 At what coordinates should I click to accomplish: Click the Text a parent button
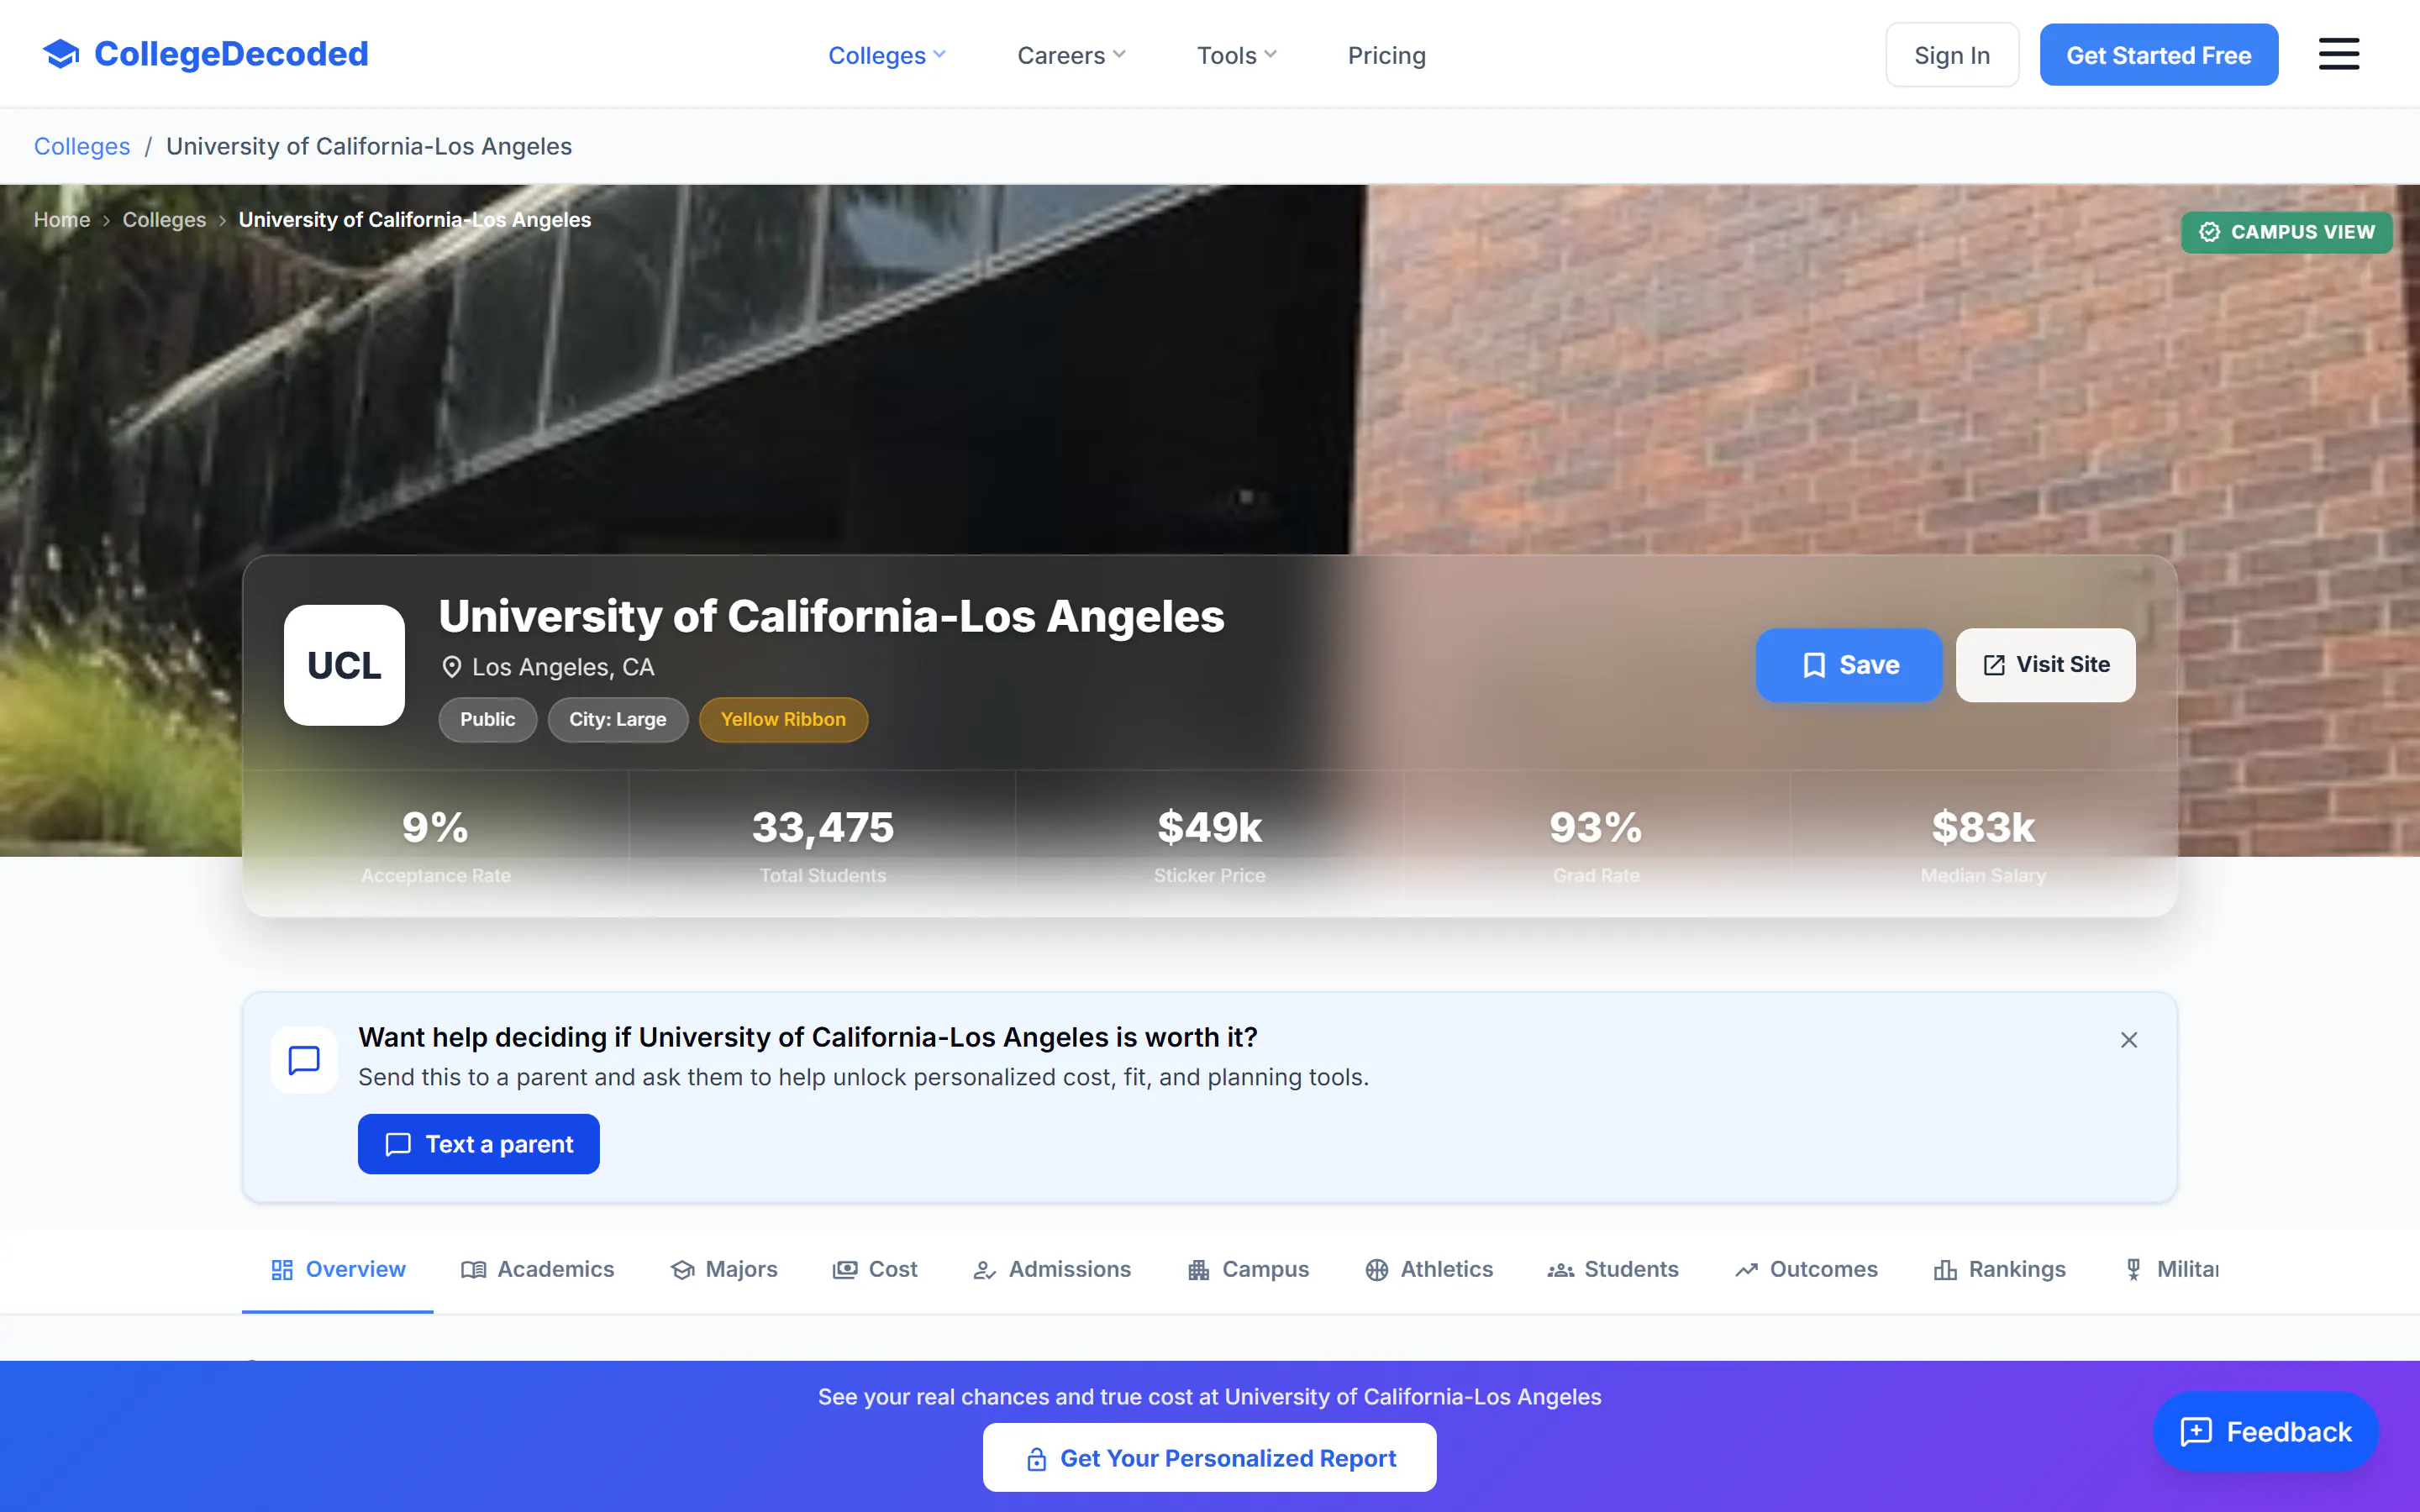(x=479, y=1144)
